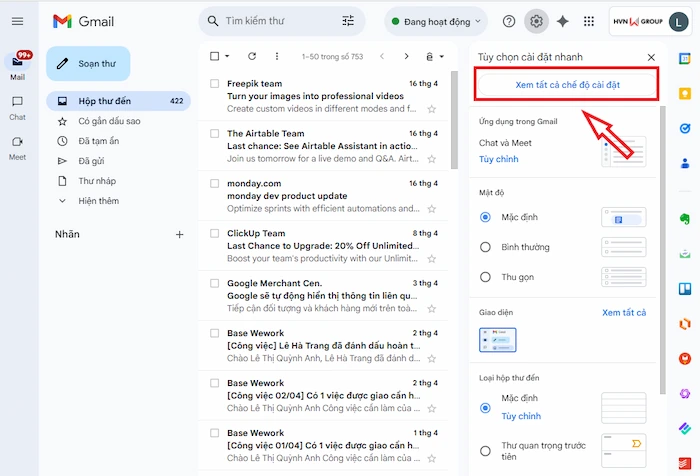Image resolution: width=700 pixels, height=476 pixels.
Task: Click the refresh inbox icon
Action: click(x=252, y=56)
